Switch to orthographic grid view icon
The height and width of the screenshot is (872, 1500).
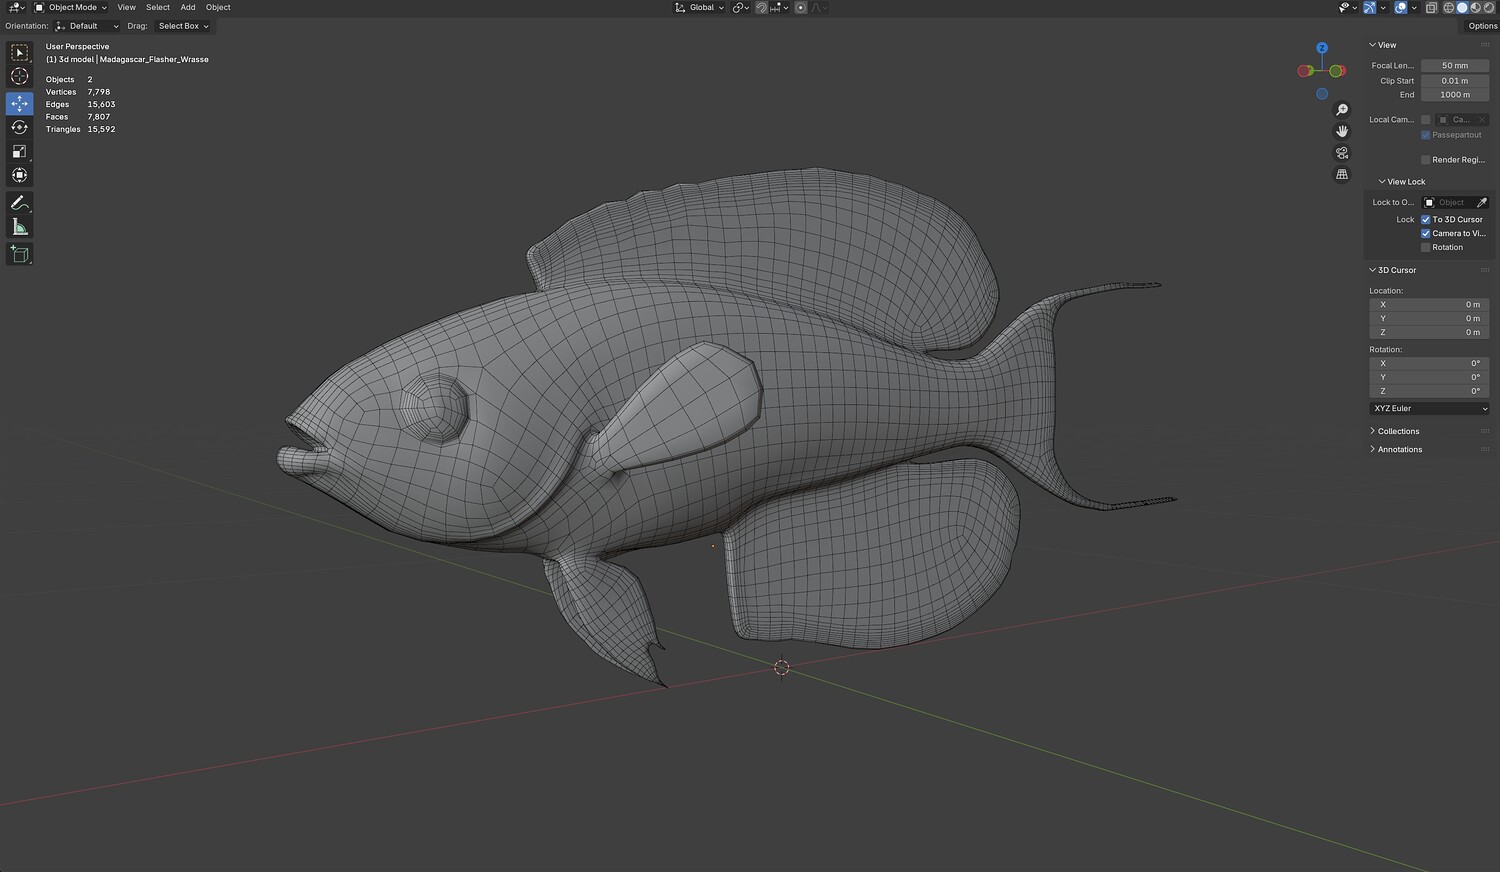[x=1342, y=174]
